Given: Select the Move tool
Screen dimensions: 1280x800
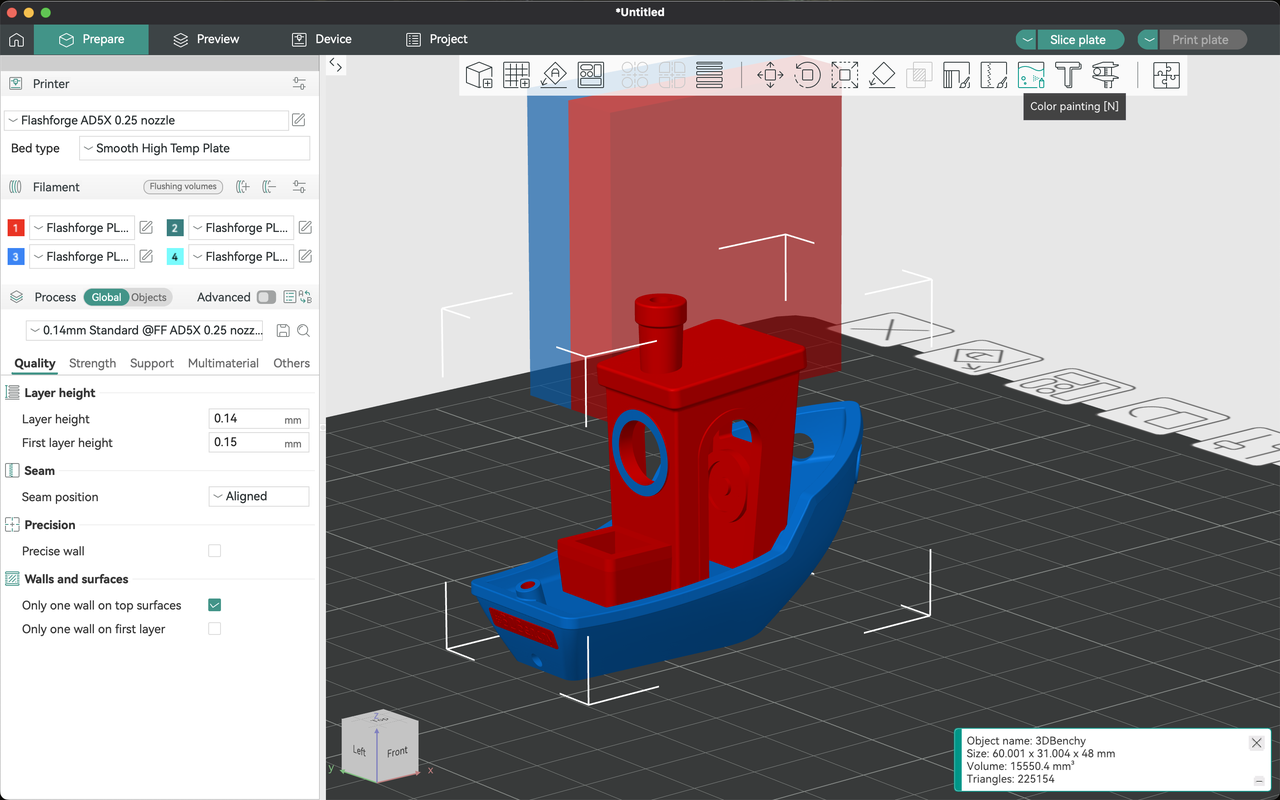Looking at the screenshot, I should 770,75.
